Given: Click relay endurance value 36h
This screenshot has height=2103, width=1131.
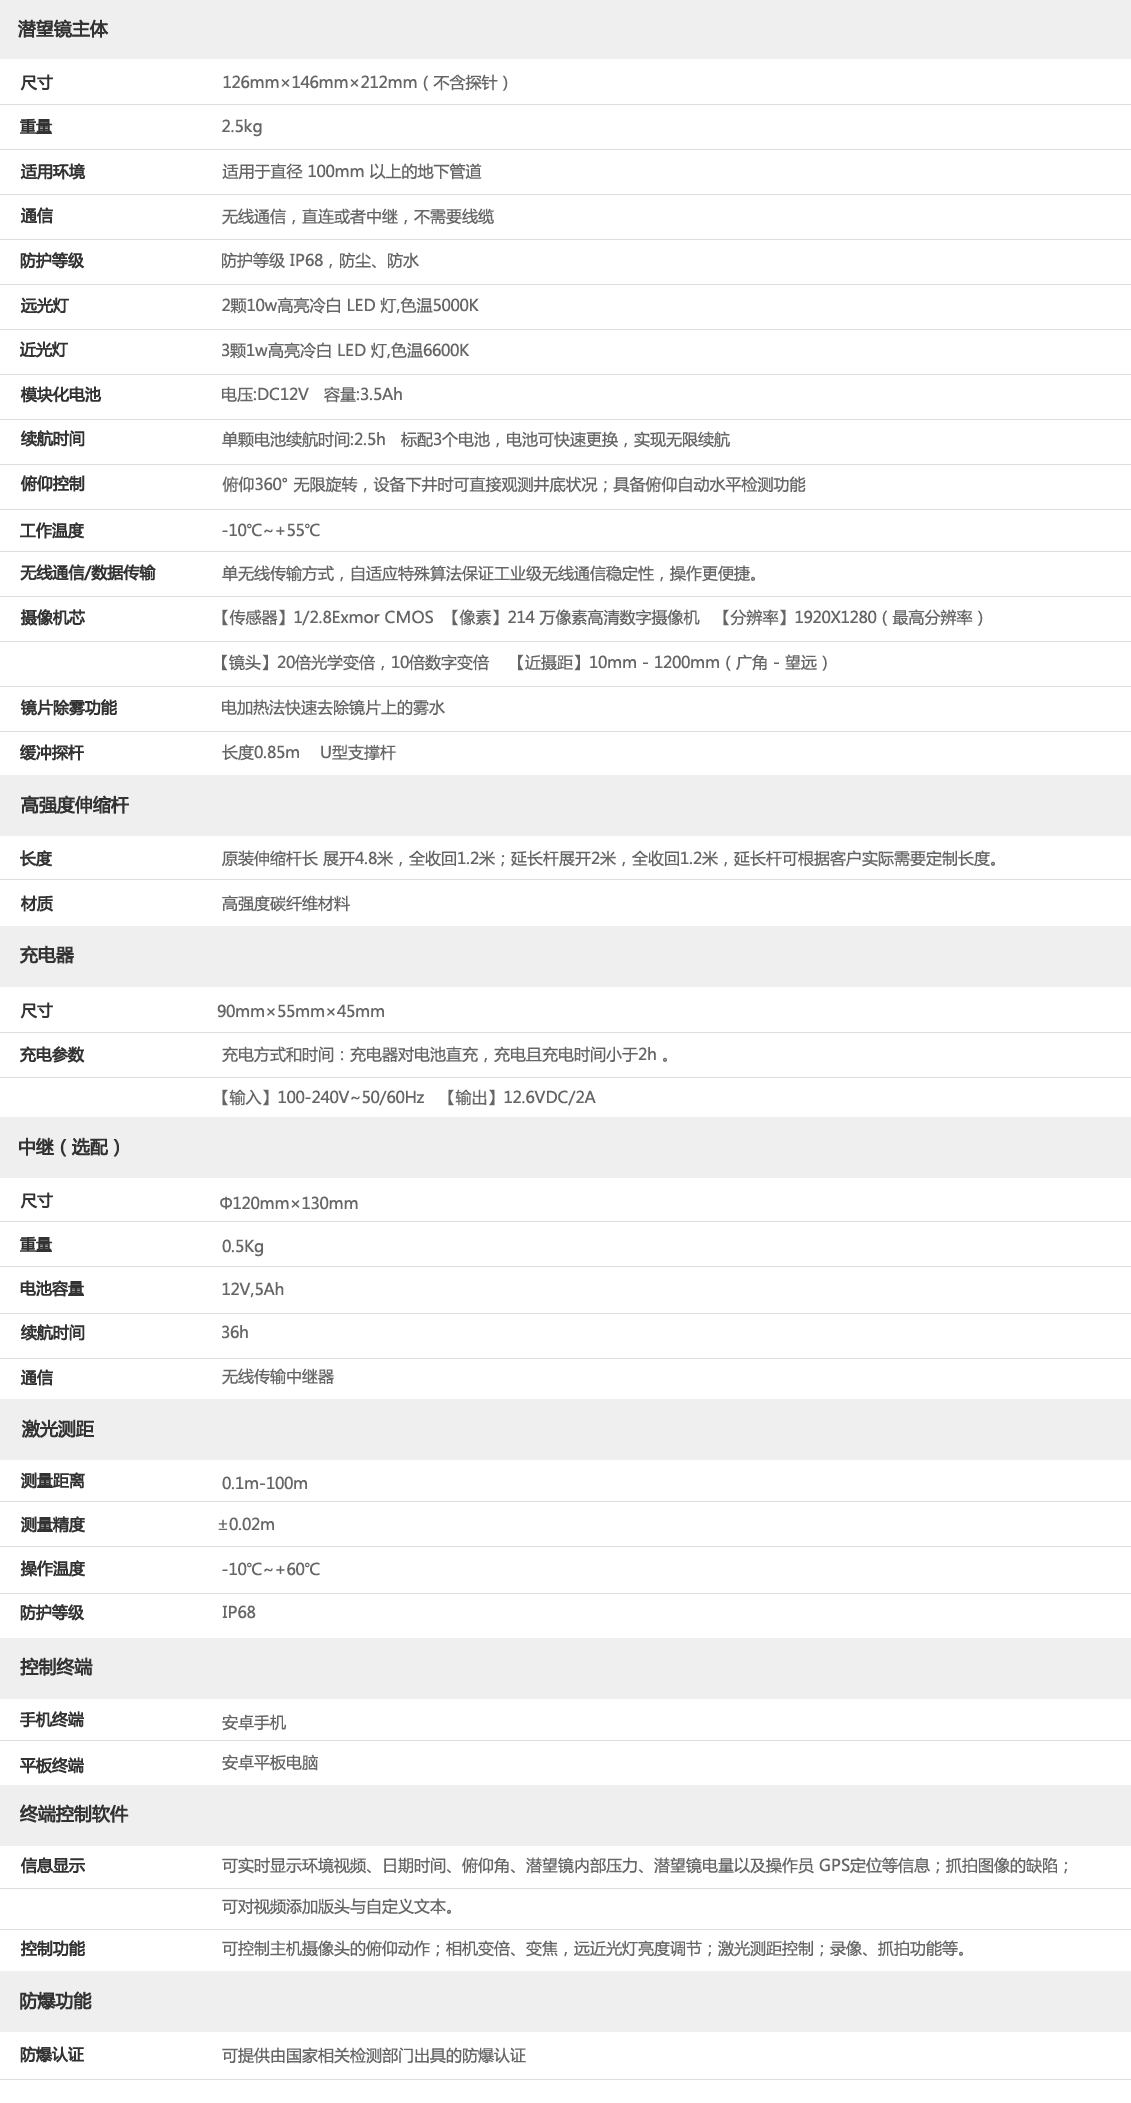Looking at the screenshot, I should coord(235,1333).
